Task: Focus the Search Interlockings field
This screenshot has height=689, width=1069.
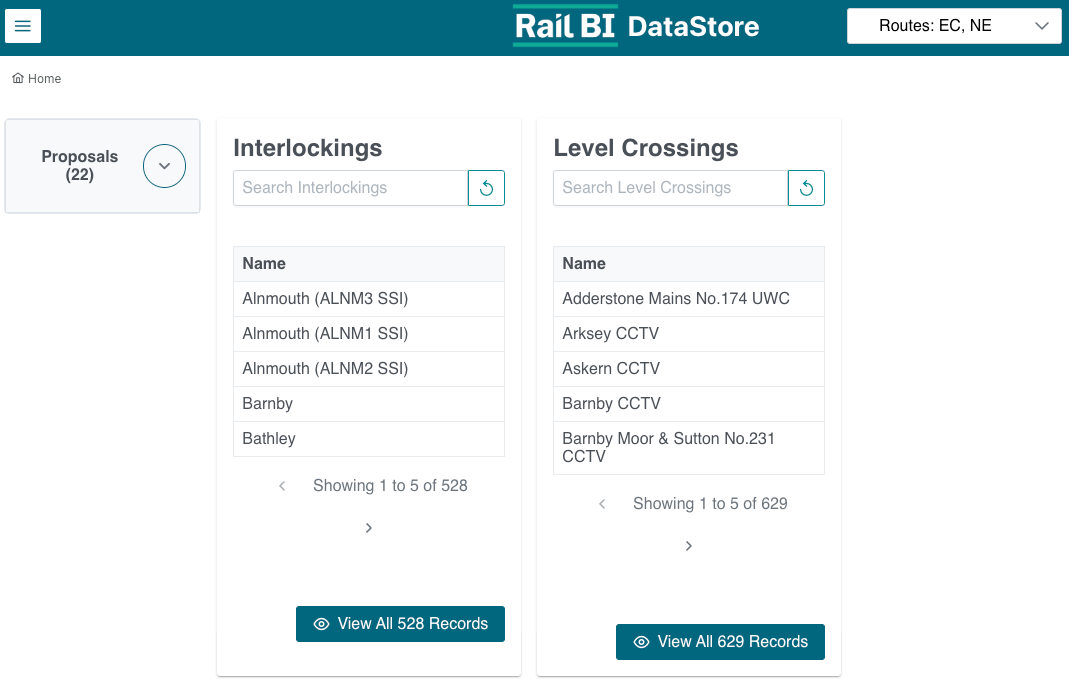Action: (350, 188)
